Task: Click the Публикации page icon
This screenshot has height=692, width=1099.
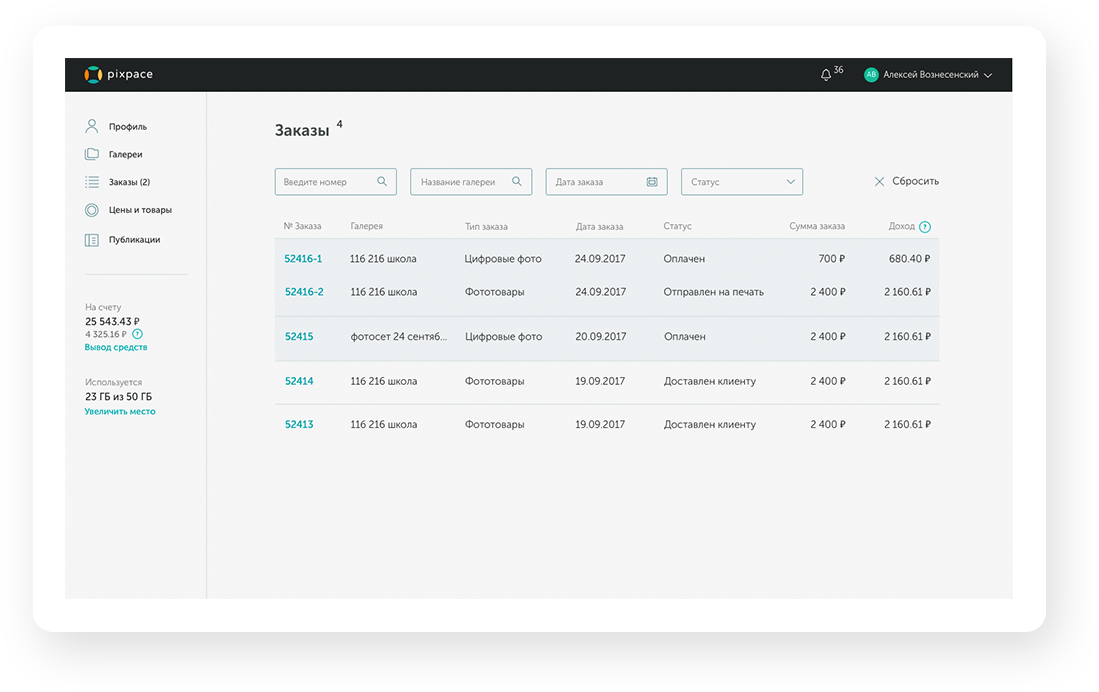Action: (x=92, y=240)
